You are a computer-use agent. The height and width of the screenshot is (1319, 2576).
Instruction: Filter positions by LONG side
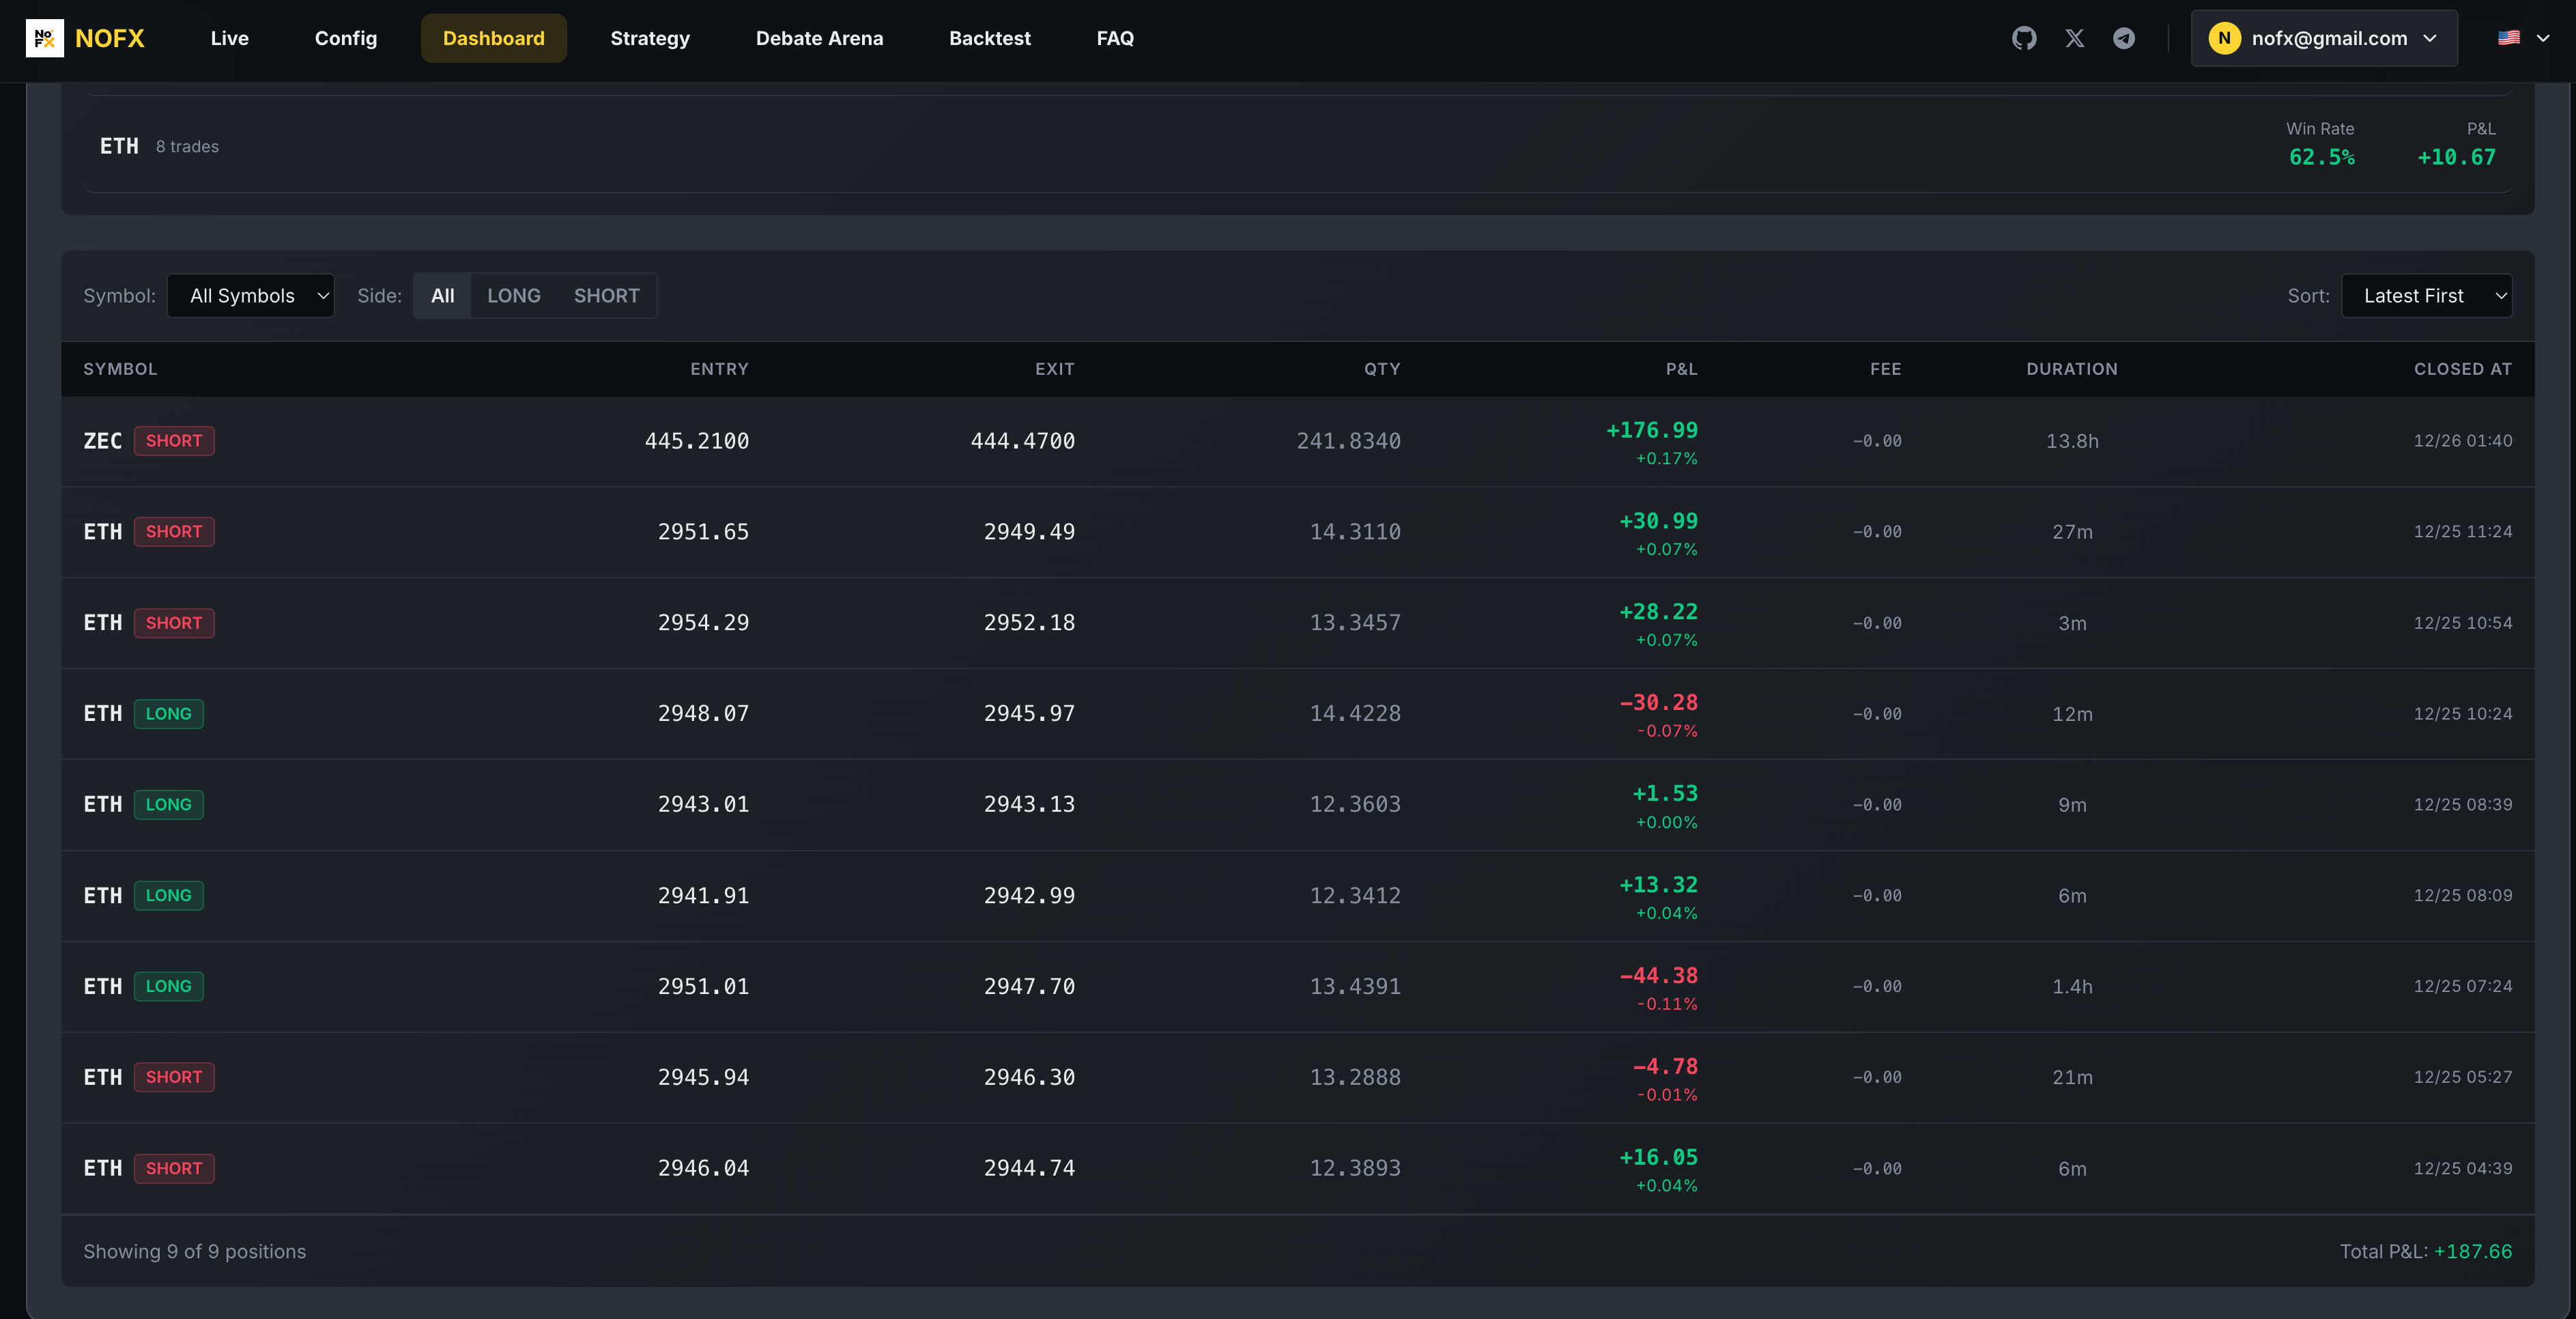(513, 296)
